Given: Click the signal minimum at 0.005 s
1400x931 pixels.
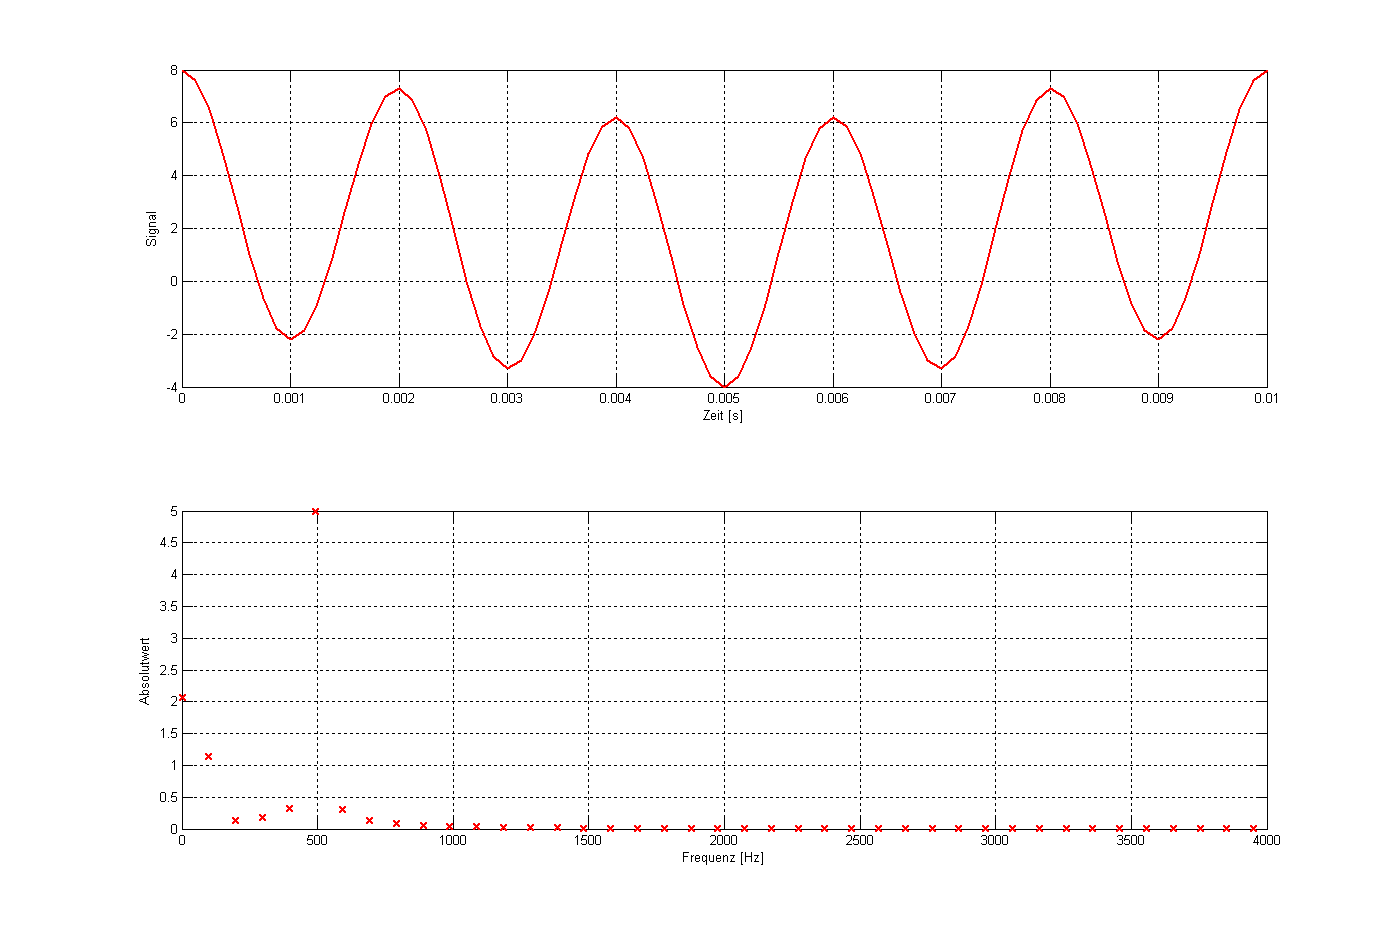Looking at the screenshot, I should 724,387.
